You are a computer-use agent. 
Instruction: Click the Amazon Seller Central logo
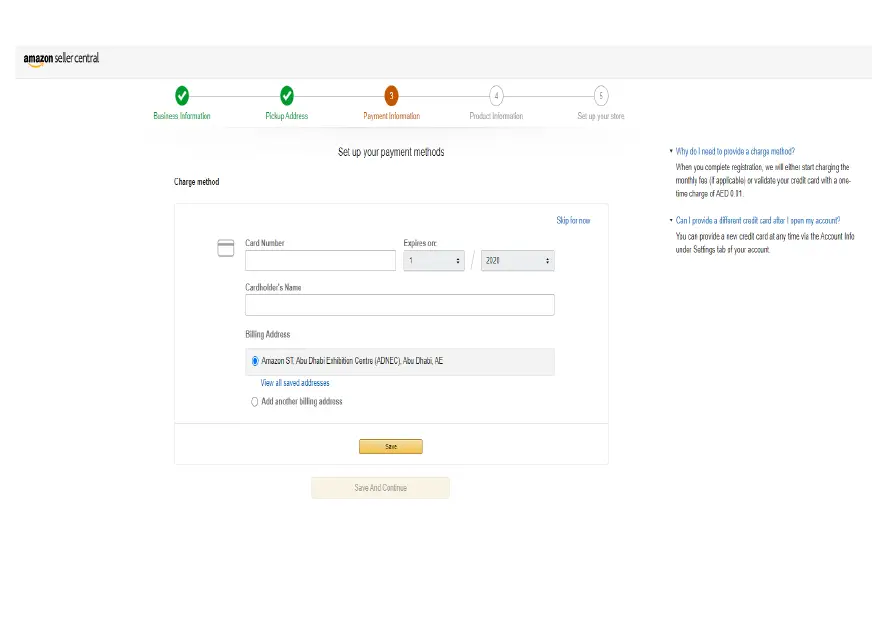(x=61, y=59)
